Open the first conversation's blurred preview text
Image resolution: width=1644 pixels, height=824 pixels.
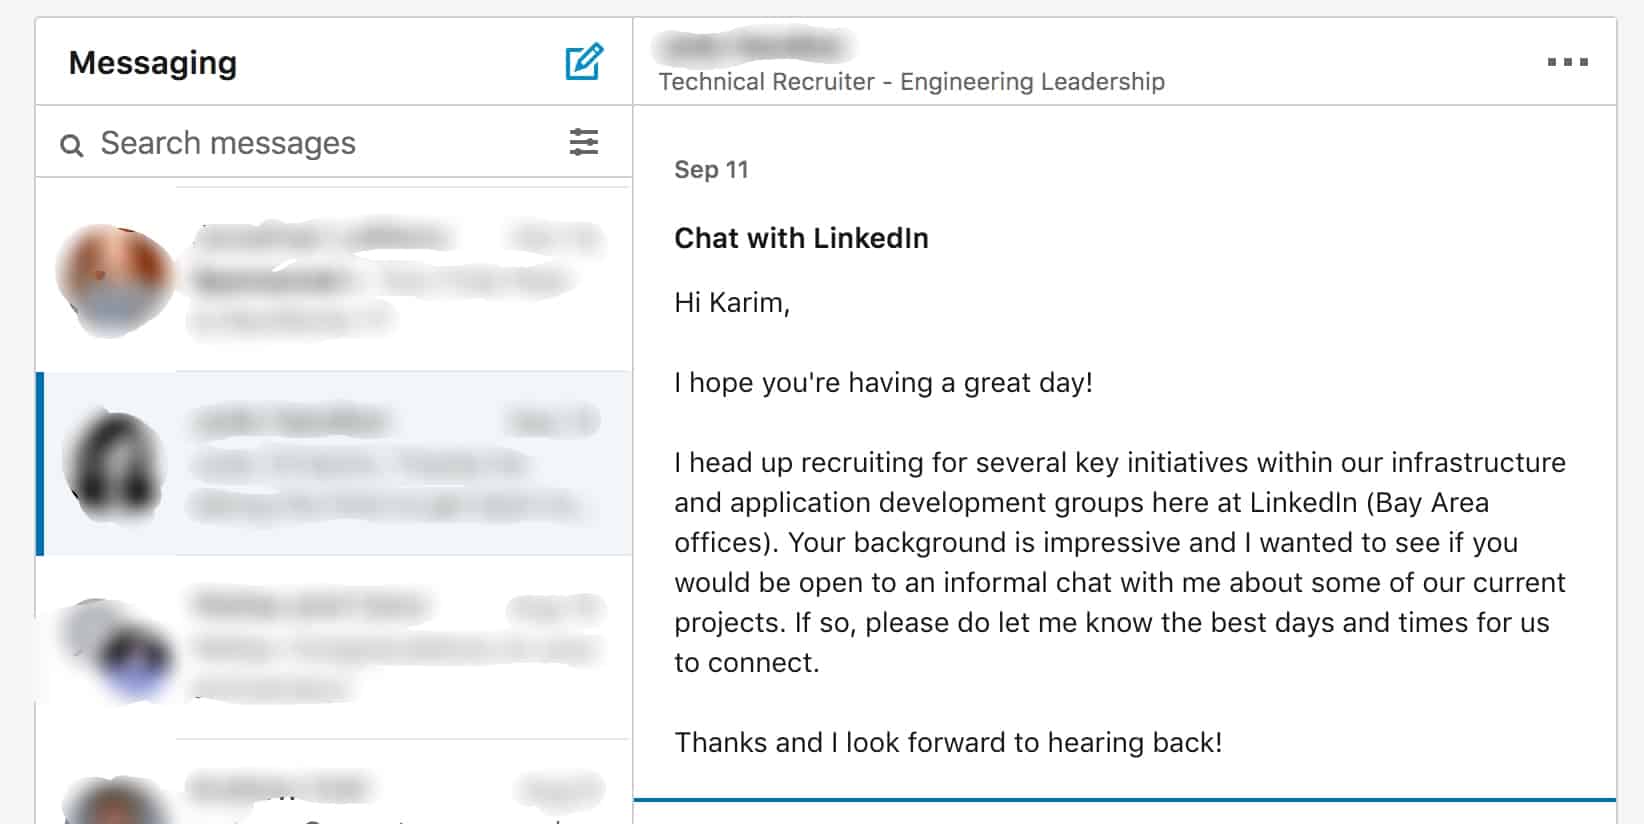[380, 282]
